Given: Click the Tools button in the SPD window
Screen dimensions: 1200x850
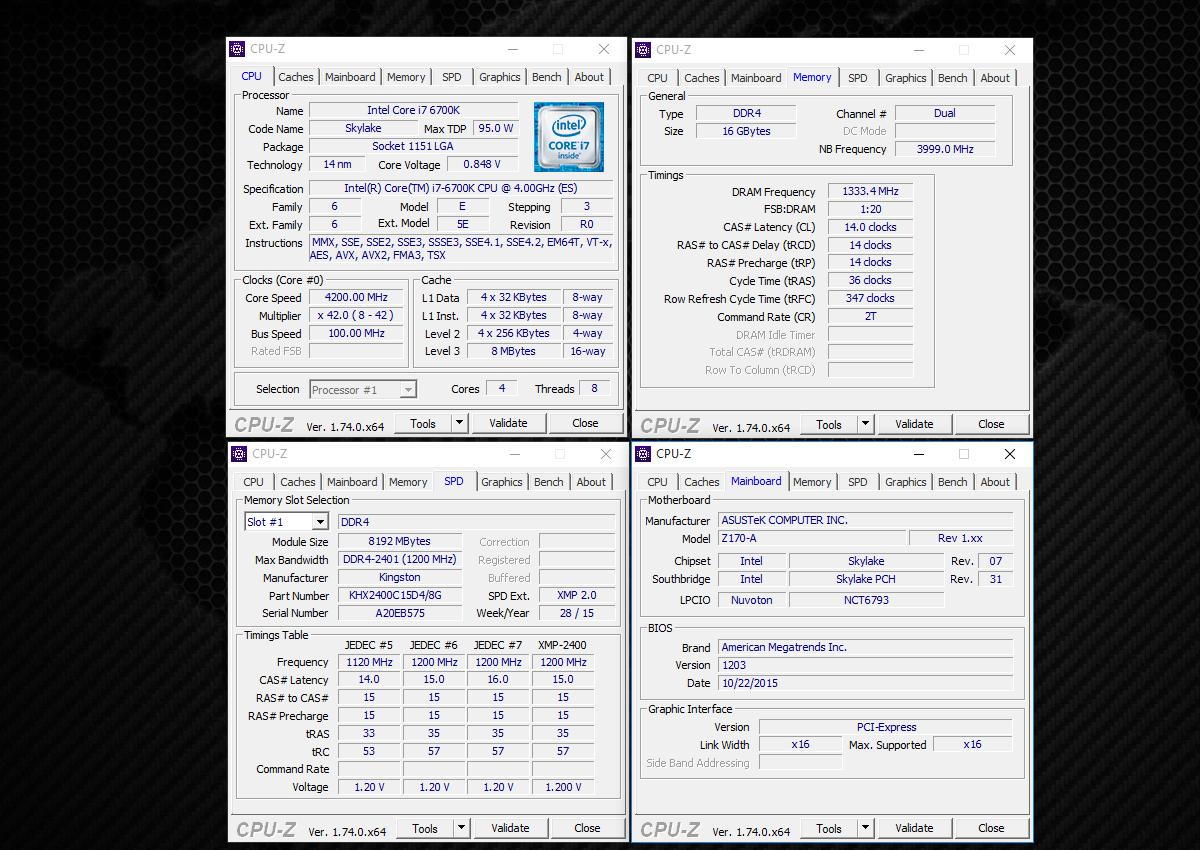Looking at the screenshot, I should pyautogui.click(x=425, y=828).
